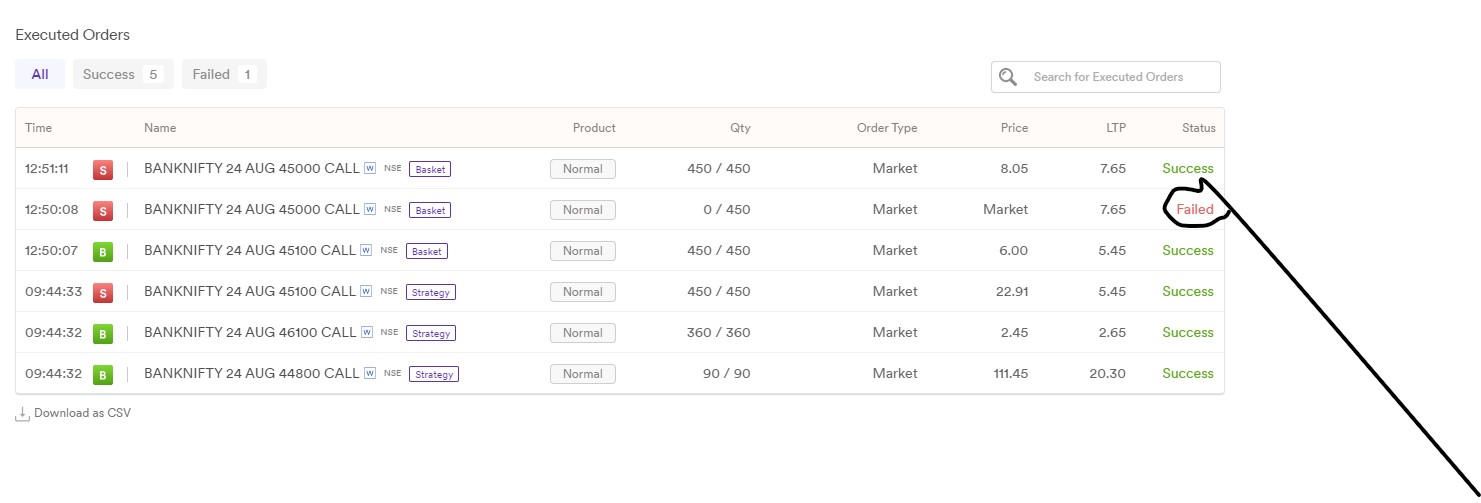Click the search magnifier icon
This screenshot has width=1481, height=503.
click(1008, 77)
